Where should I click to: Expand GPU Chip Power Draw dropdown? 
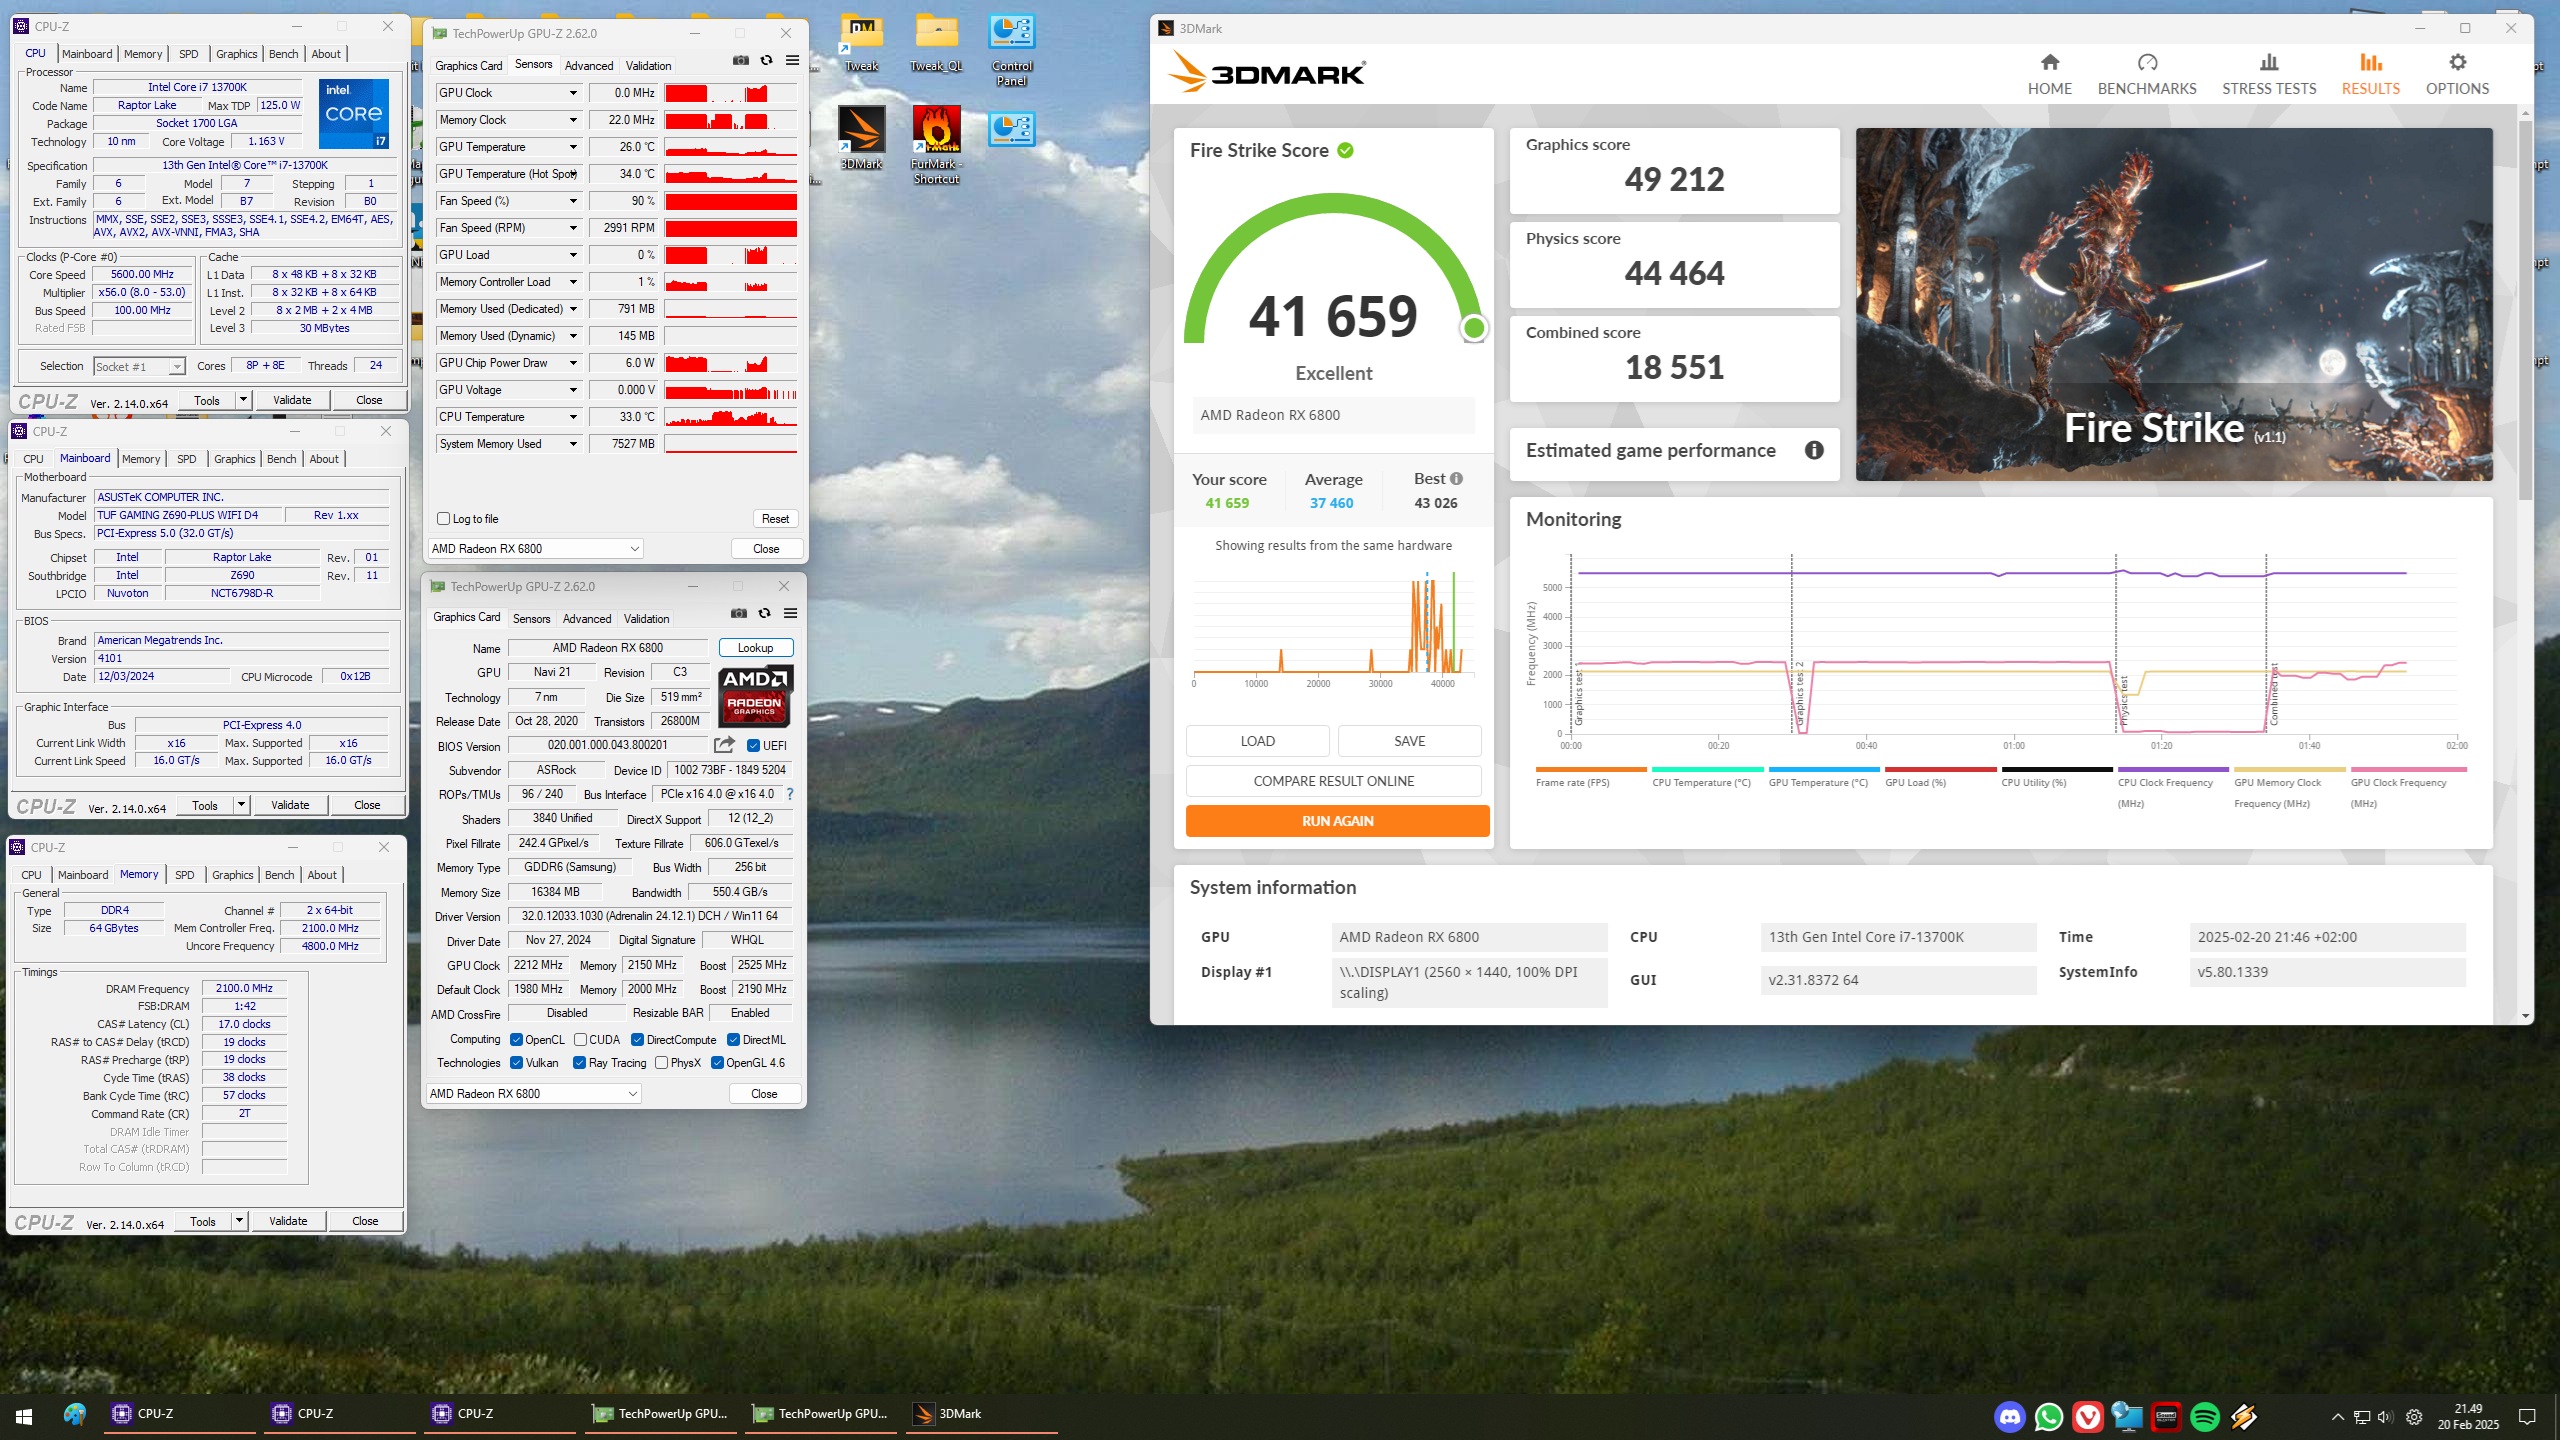click(x=573, y=363)
